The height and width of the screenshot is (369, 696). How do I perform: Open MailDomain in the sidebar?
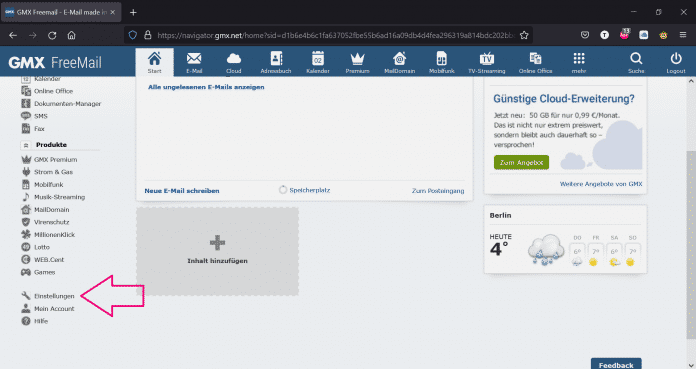[45, 210]
